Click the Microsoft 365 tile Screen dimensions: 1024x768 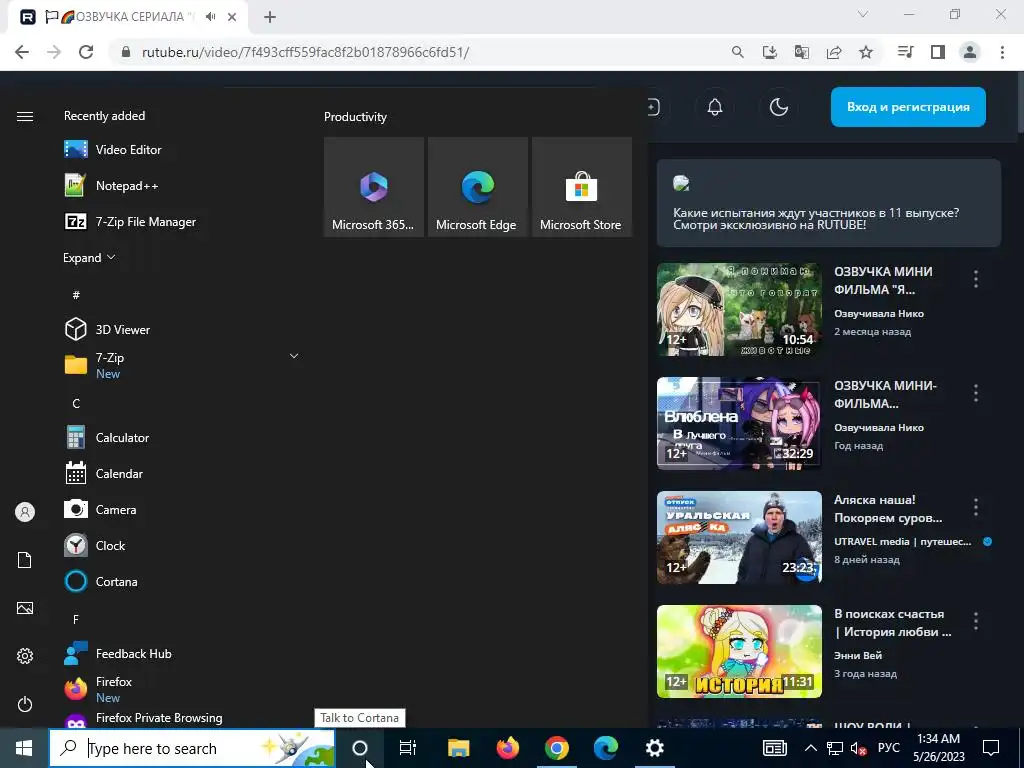pyautogui.click(x=374, y=187)
